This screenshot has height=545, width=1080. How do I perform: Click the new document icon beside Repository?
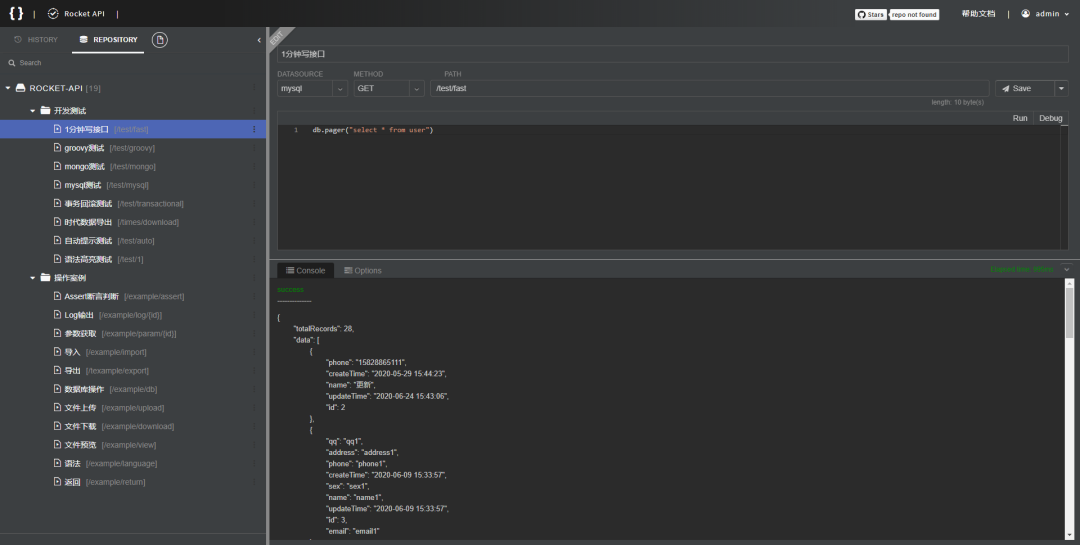pos(160,39)
